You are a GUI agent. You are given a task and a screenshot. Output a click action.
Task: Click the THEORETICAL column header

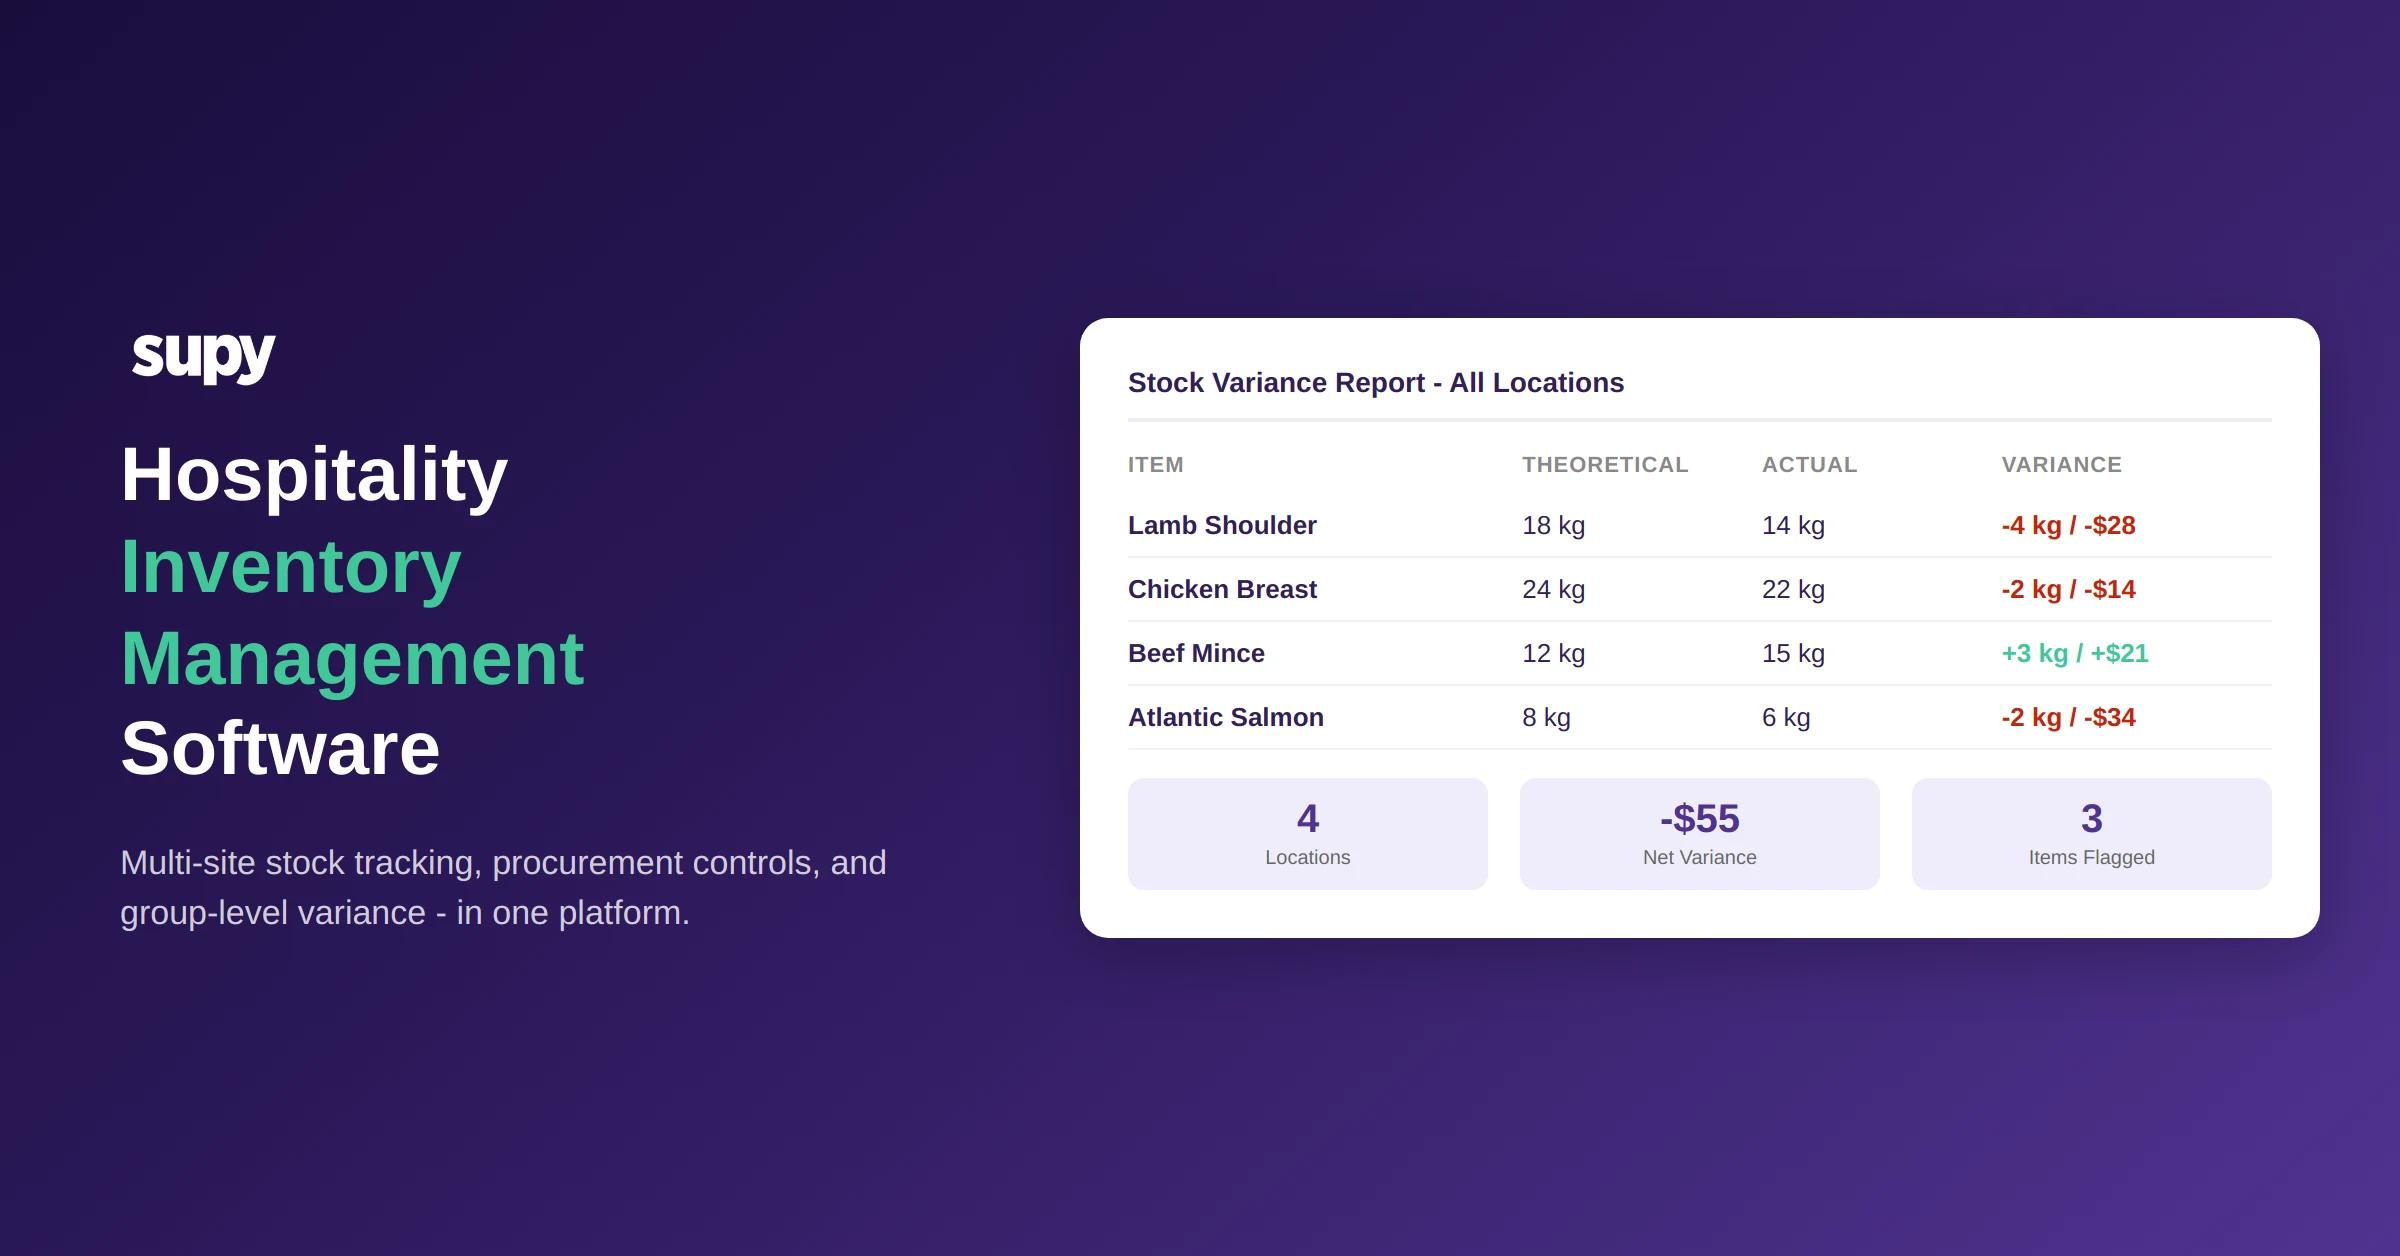click(1605, 465)
